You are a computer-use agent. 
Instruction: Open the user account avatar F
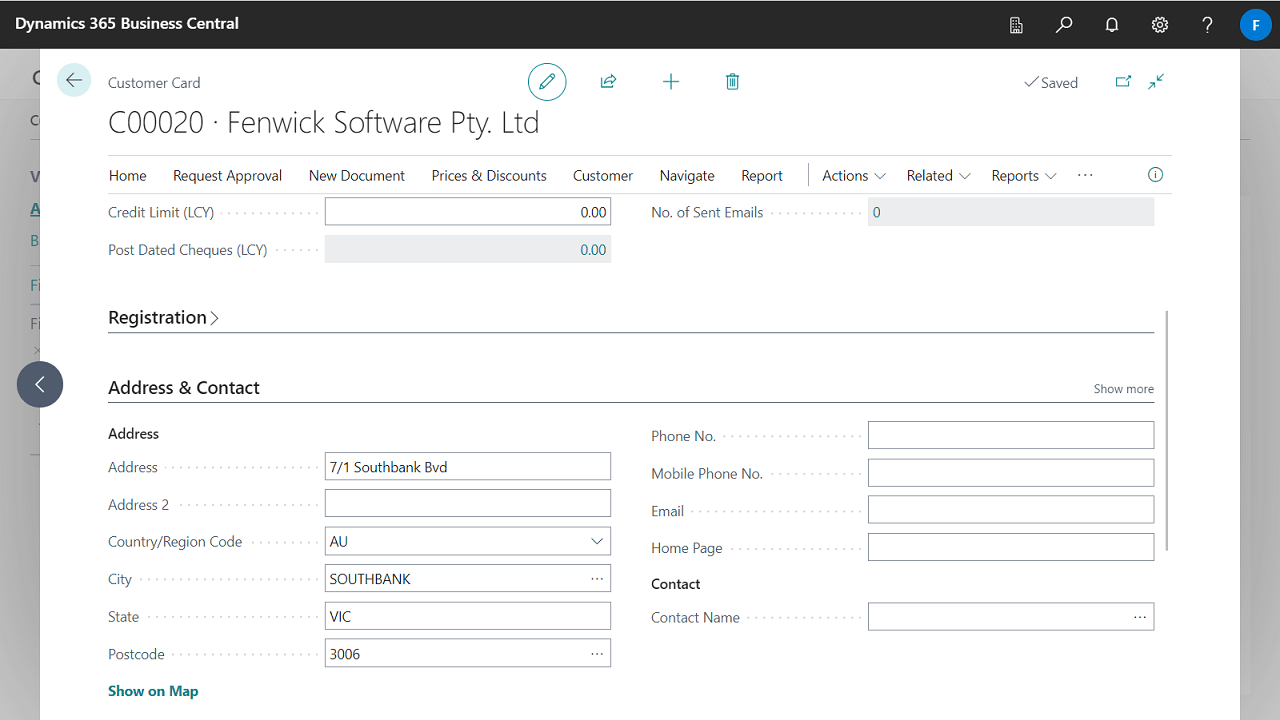(1255, 24)
